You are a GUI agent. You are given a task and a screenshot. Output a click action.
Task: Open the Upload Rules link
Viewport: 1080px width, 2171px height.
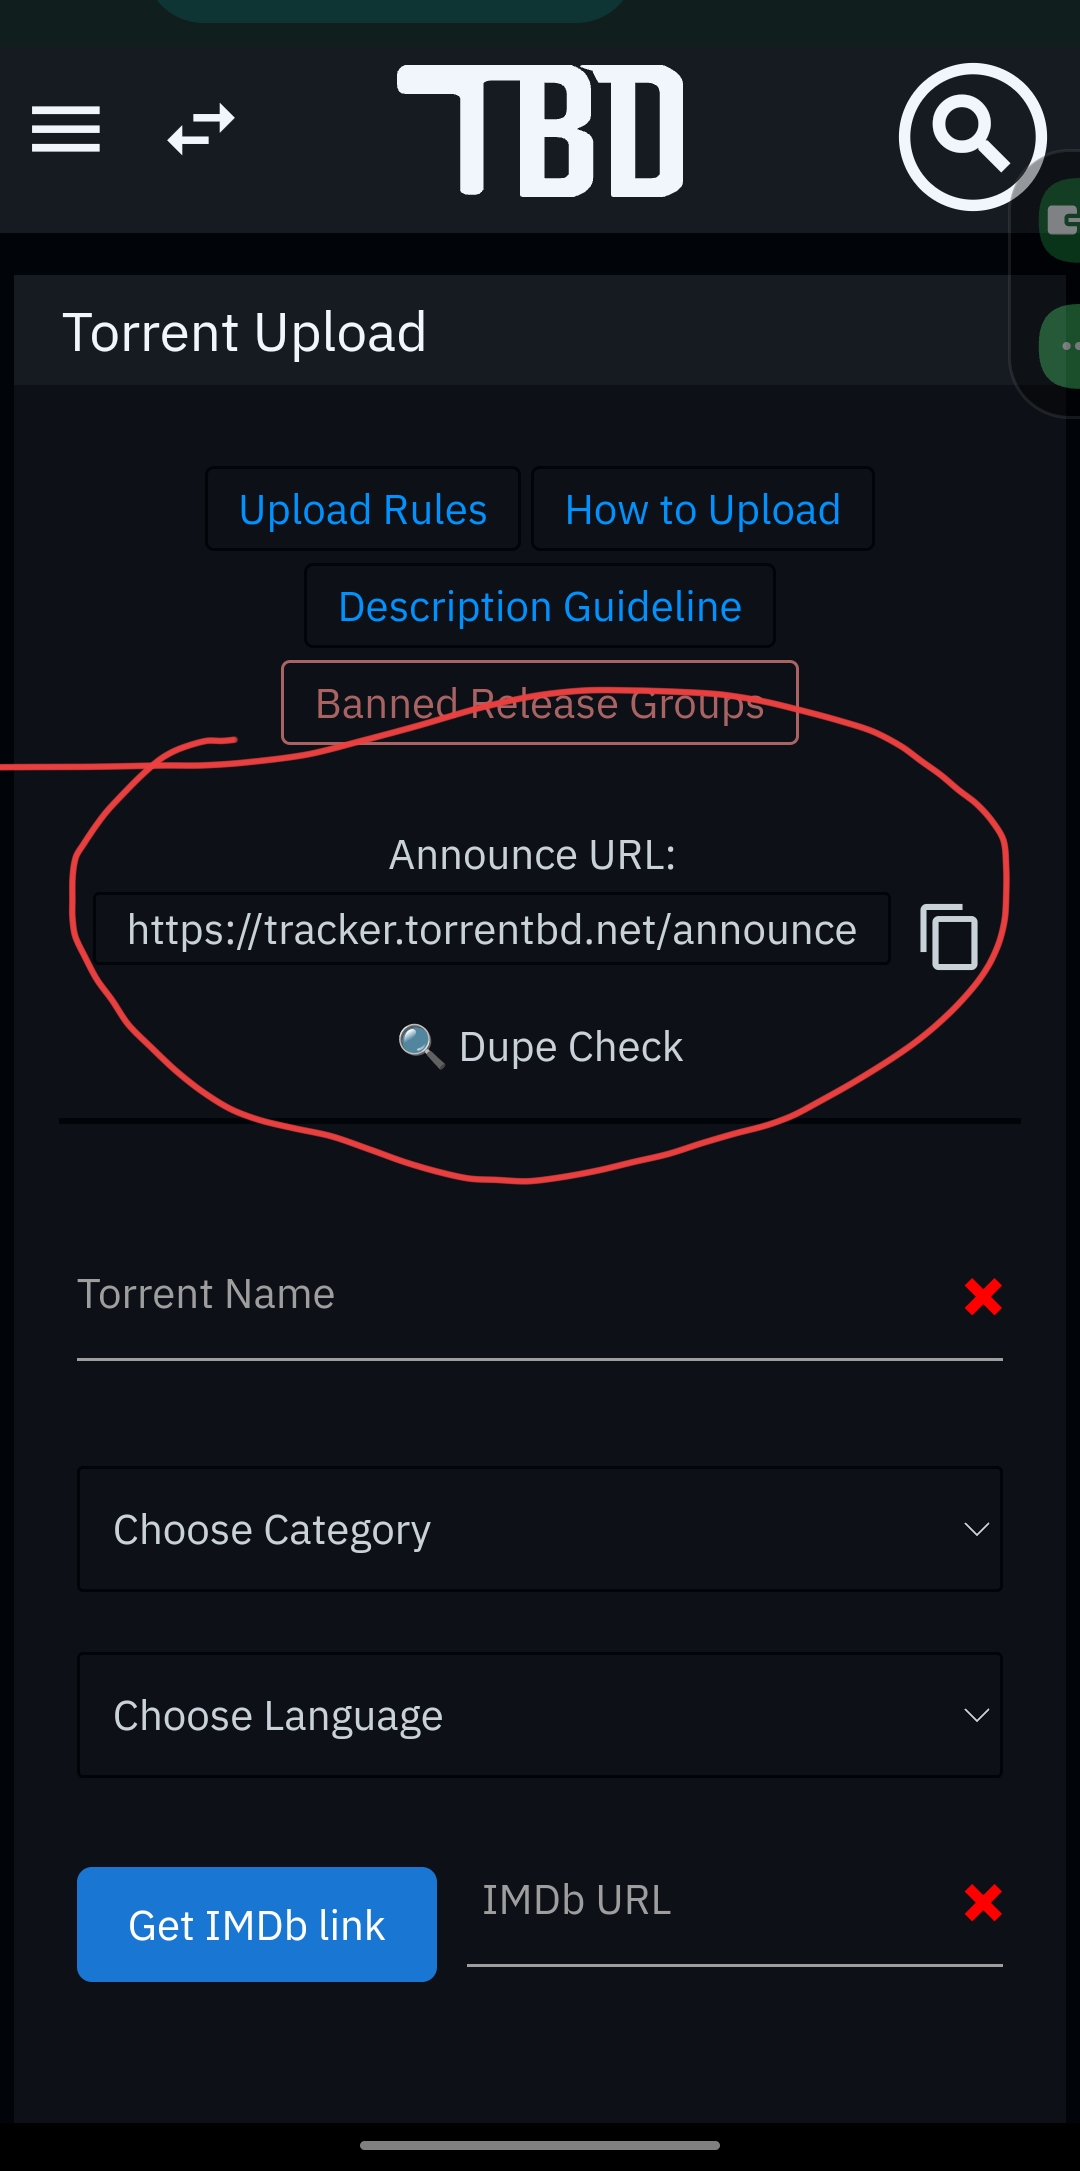[363, 509]
